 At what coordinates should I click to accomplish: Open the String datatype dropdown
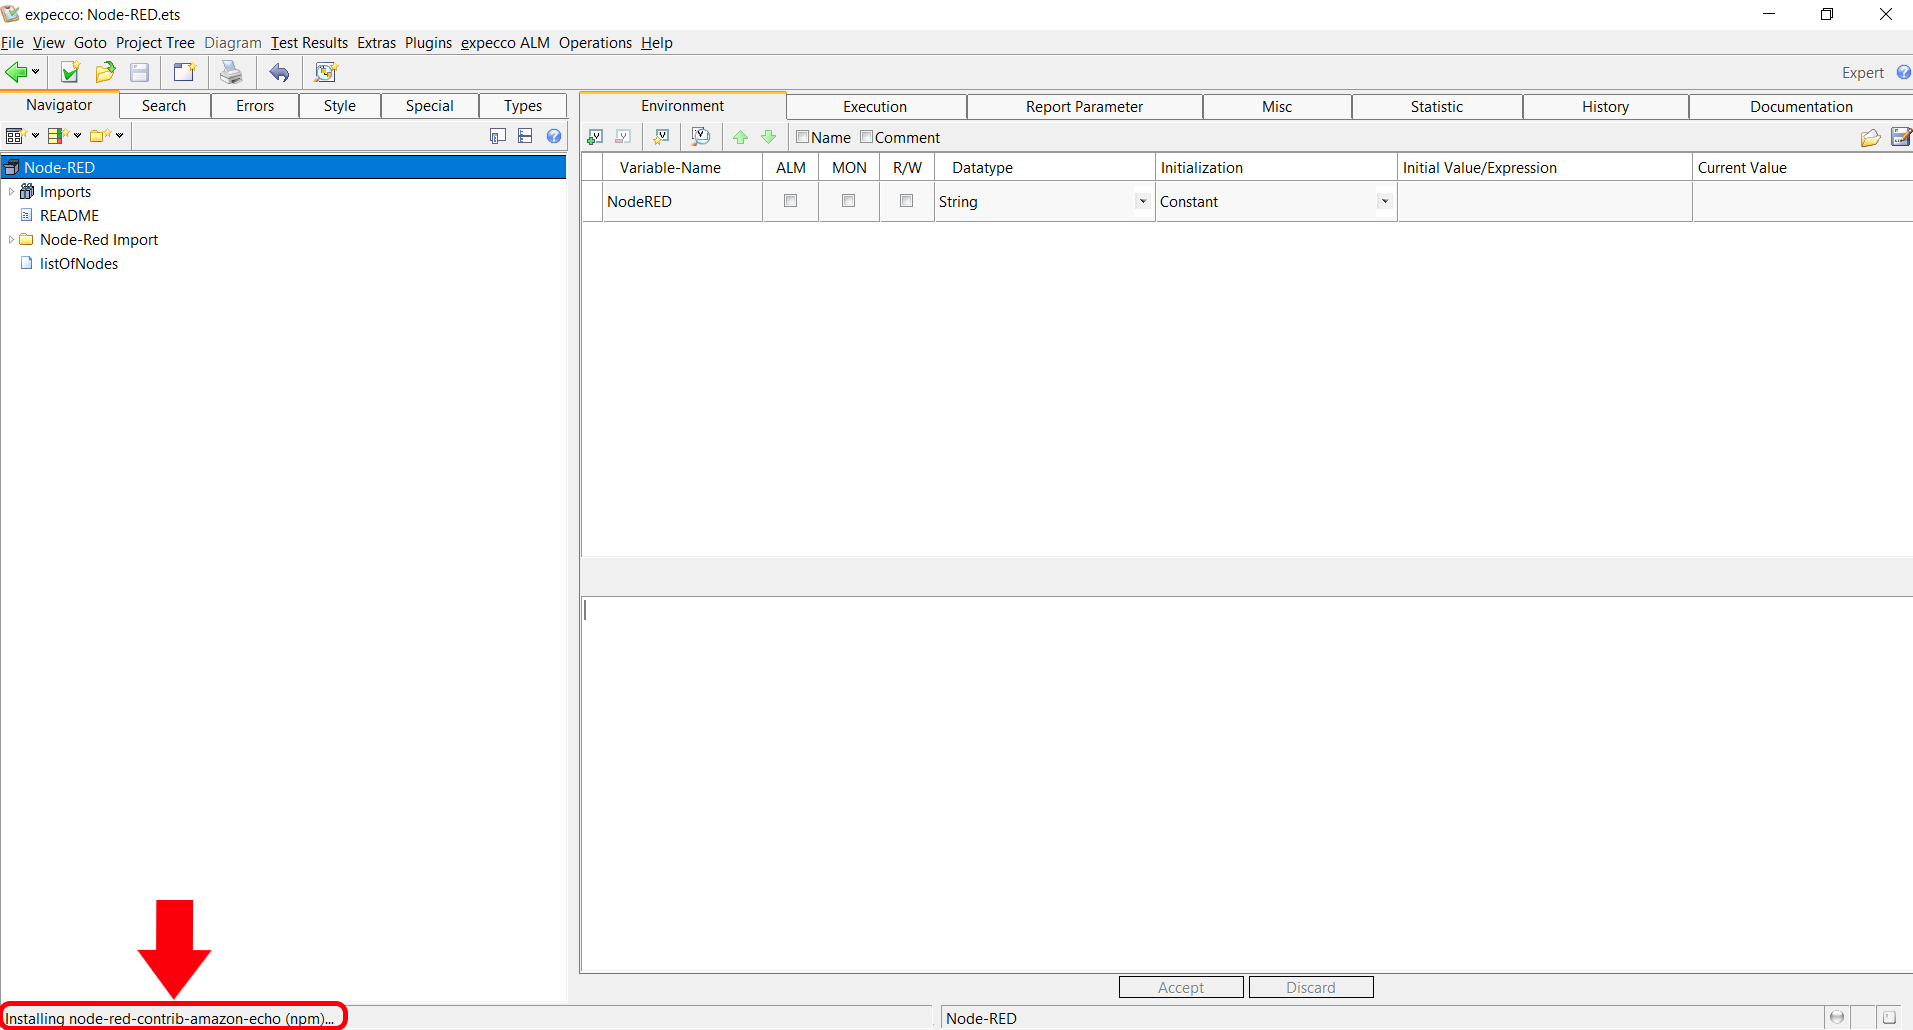tap(1141, 202)
